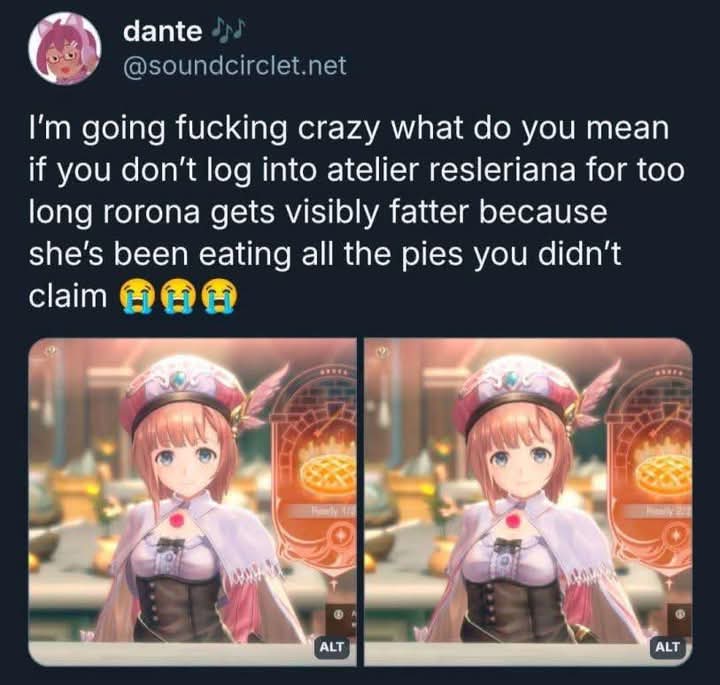Viewport: 720px width, 685px height.
Task: Click the small round icon above right ALT badge
Action: coord(678,614)
